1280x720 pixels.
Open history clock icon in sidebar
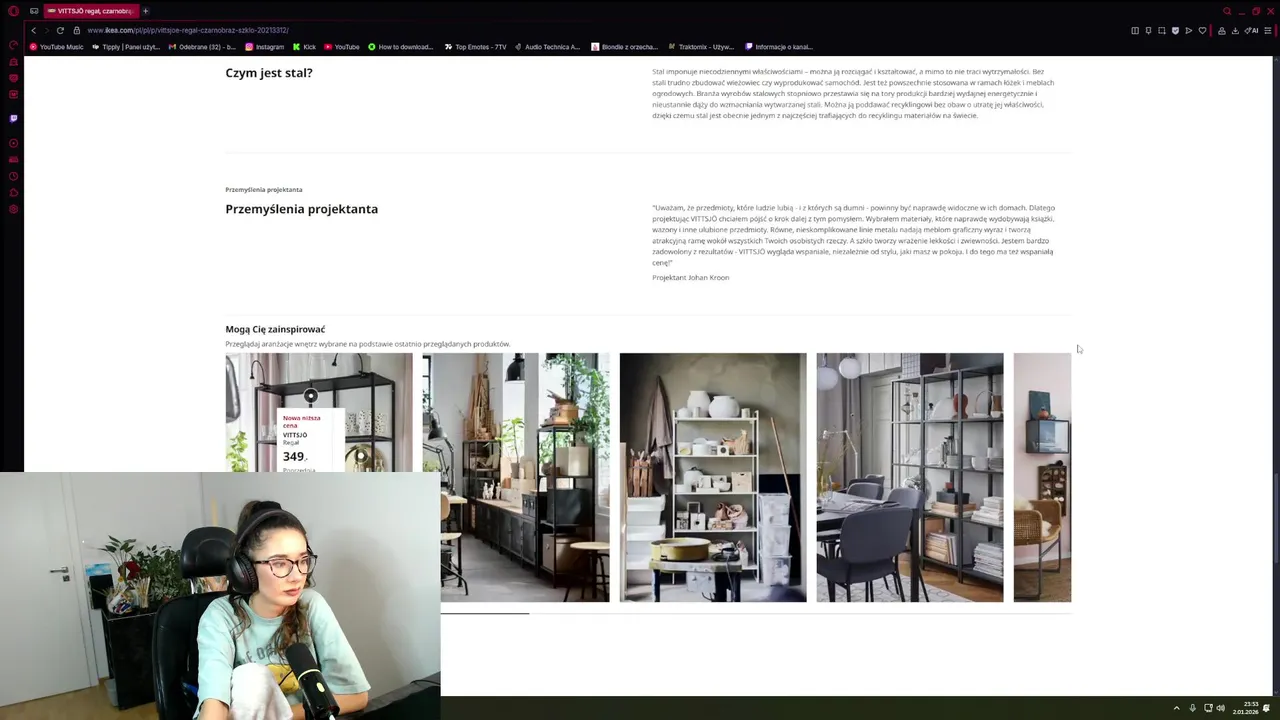click(13, 176)
